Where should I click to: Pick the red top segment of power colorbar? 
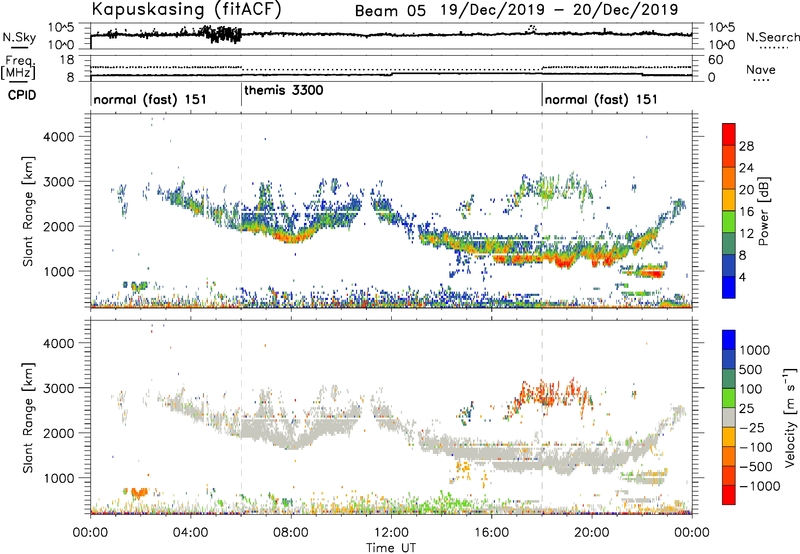click(x=729, y=134)
